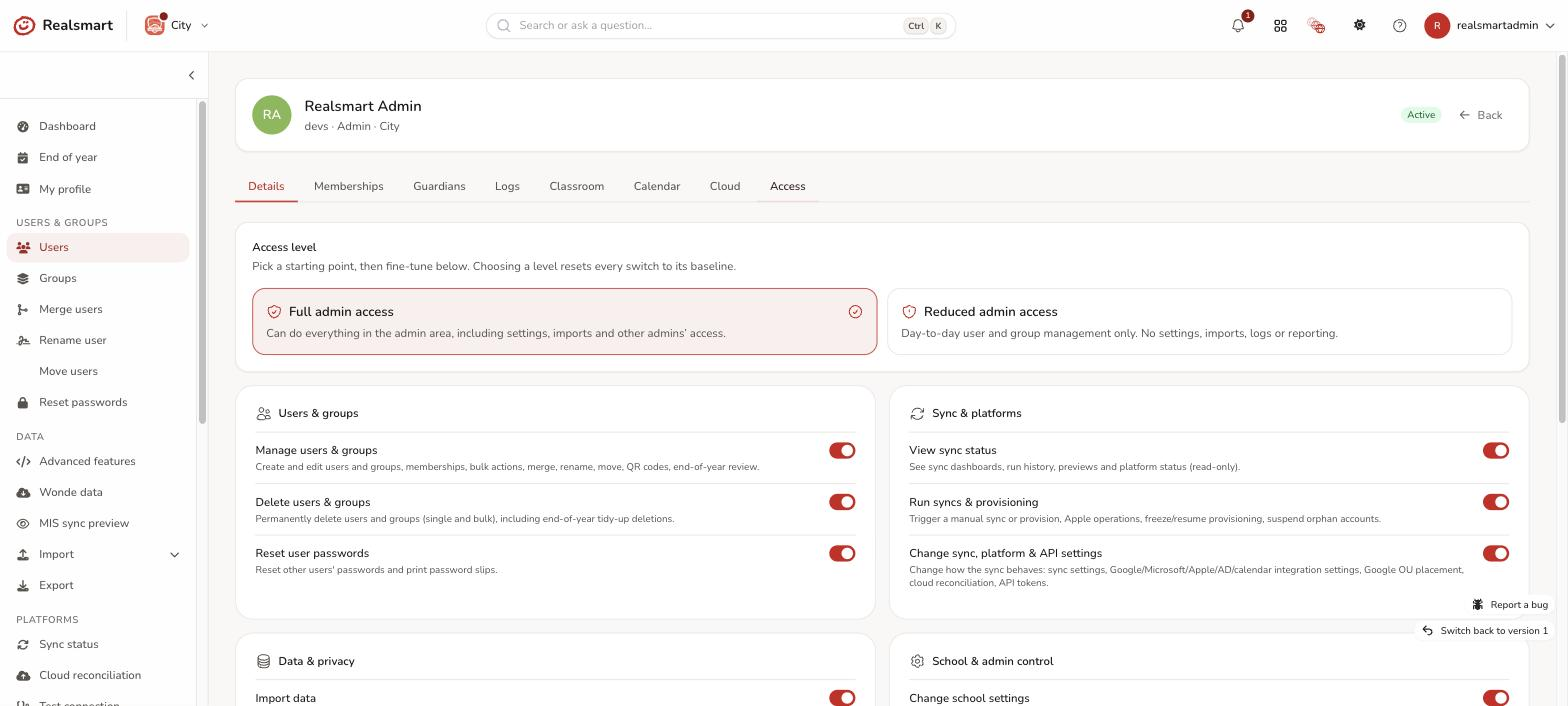Image resolution: width=1568 pixels, height=706 pixels.
Task: Click Switch back to version 1
Action: (x=1484, y=631)
